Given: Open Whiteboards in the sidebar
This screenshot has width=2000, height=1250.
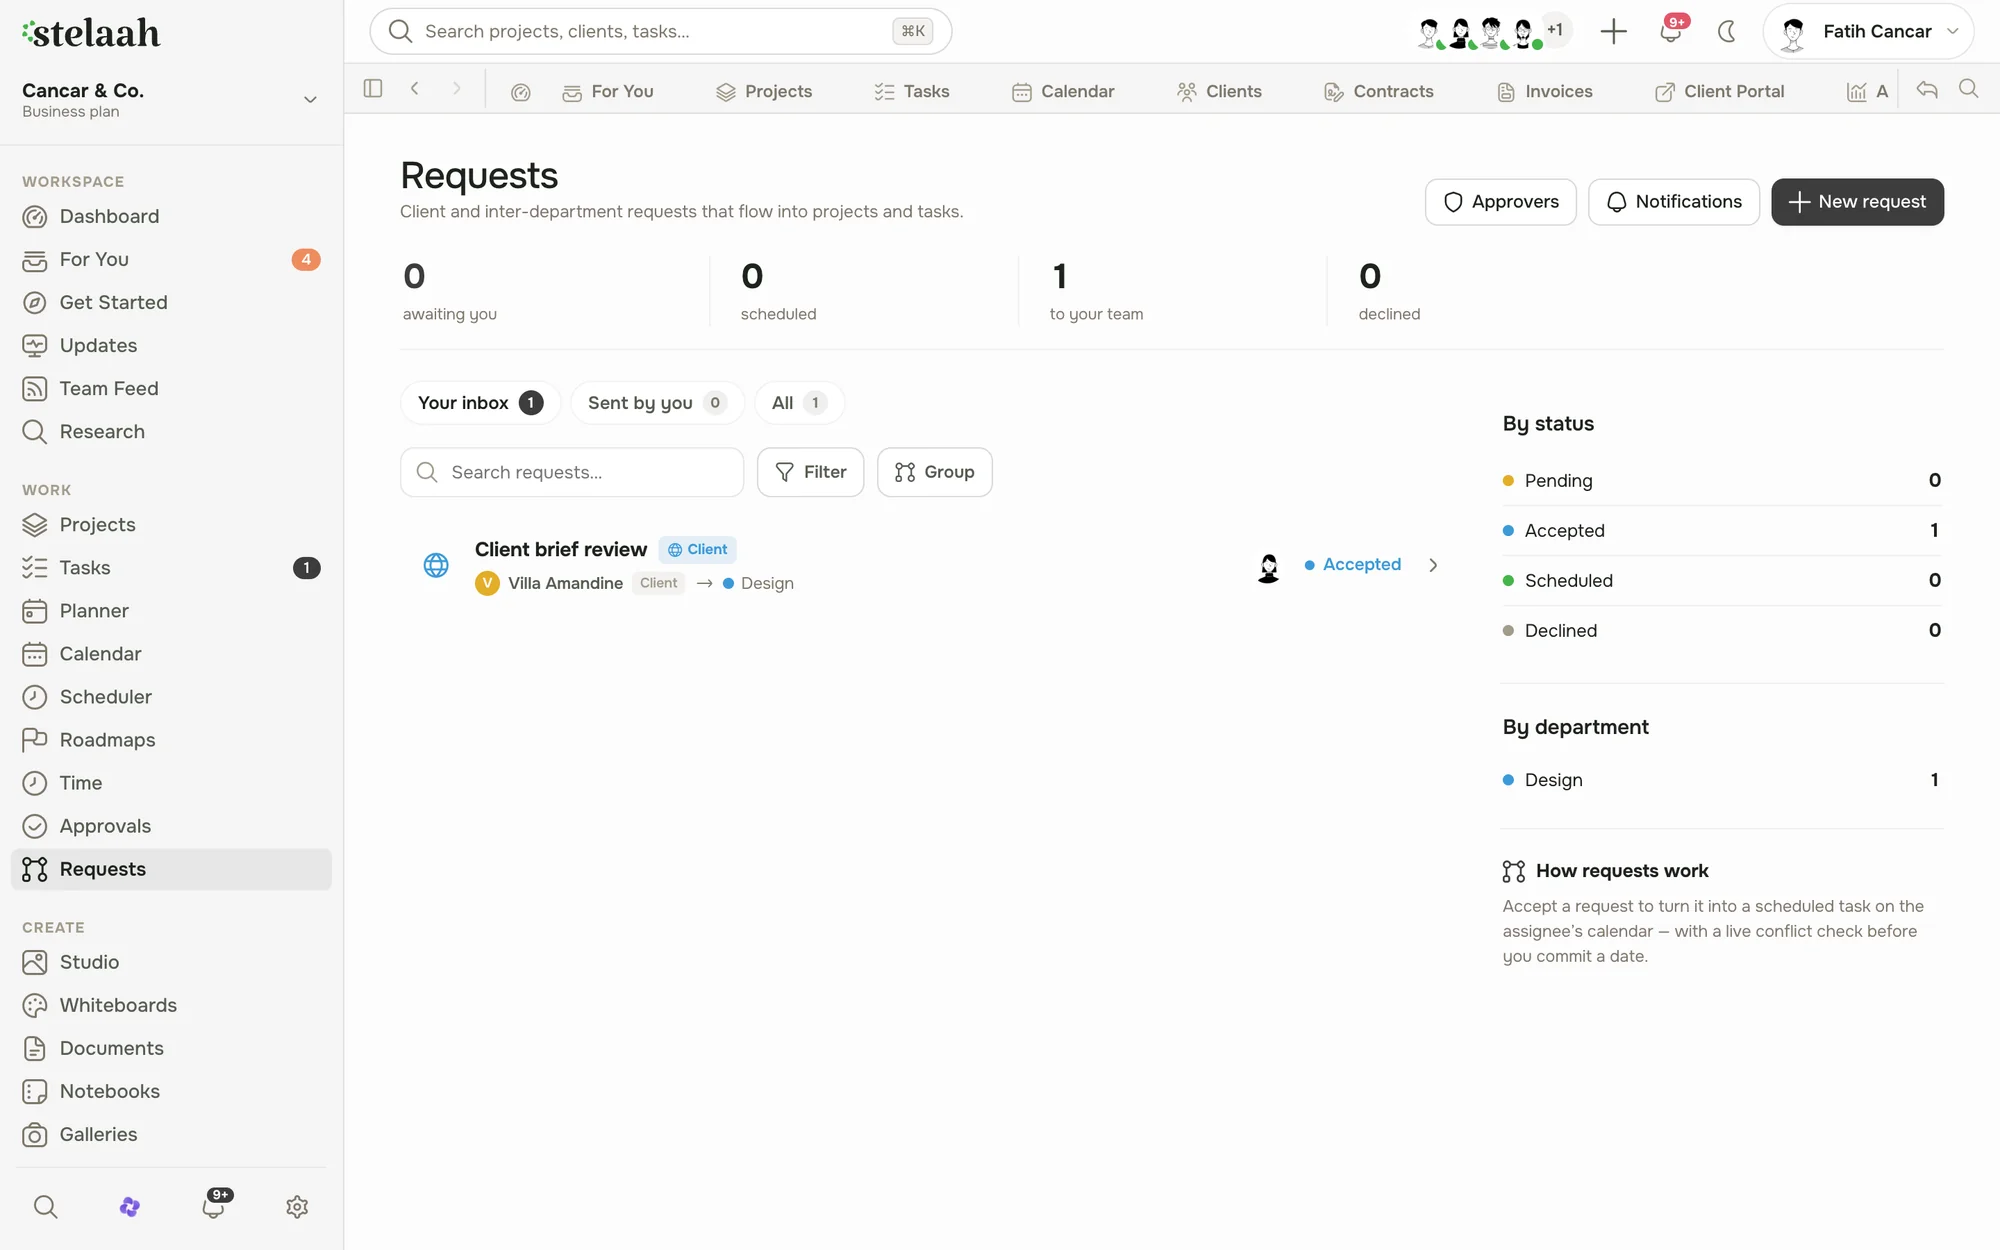Looking at the screenshot, I should [171, 1005].
